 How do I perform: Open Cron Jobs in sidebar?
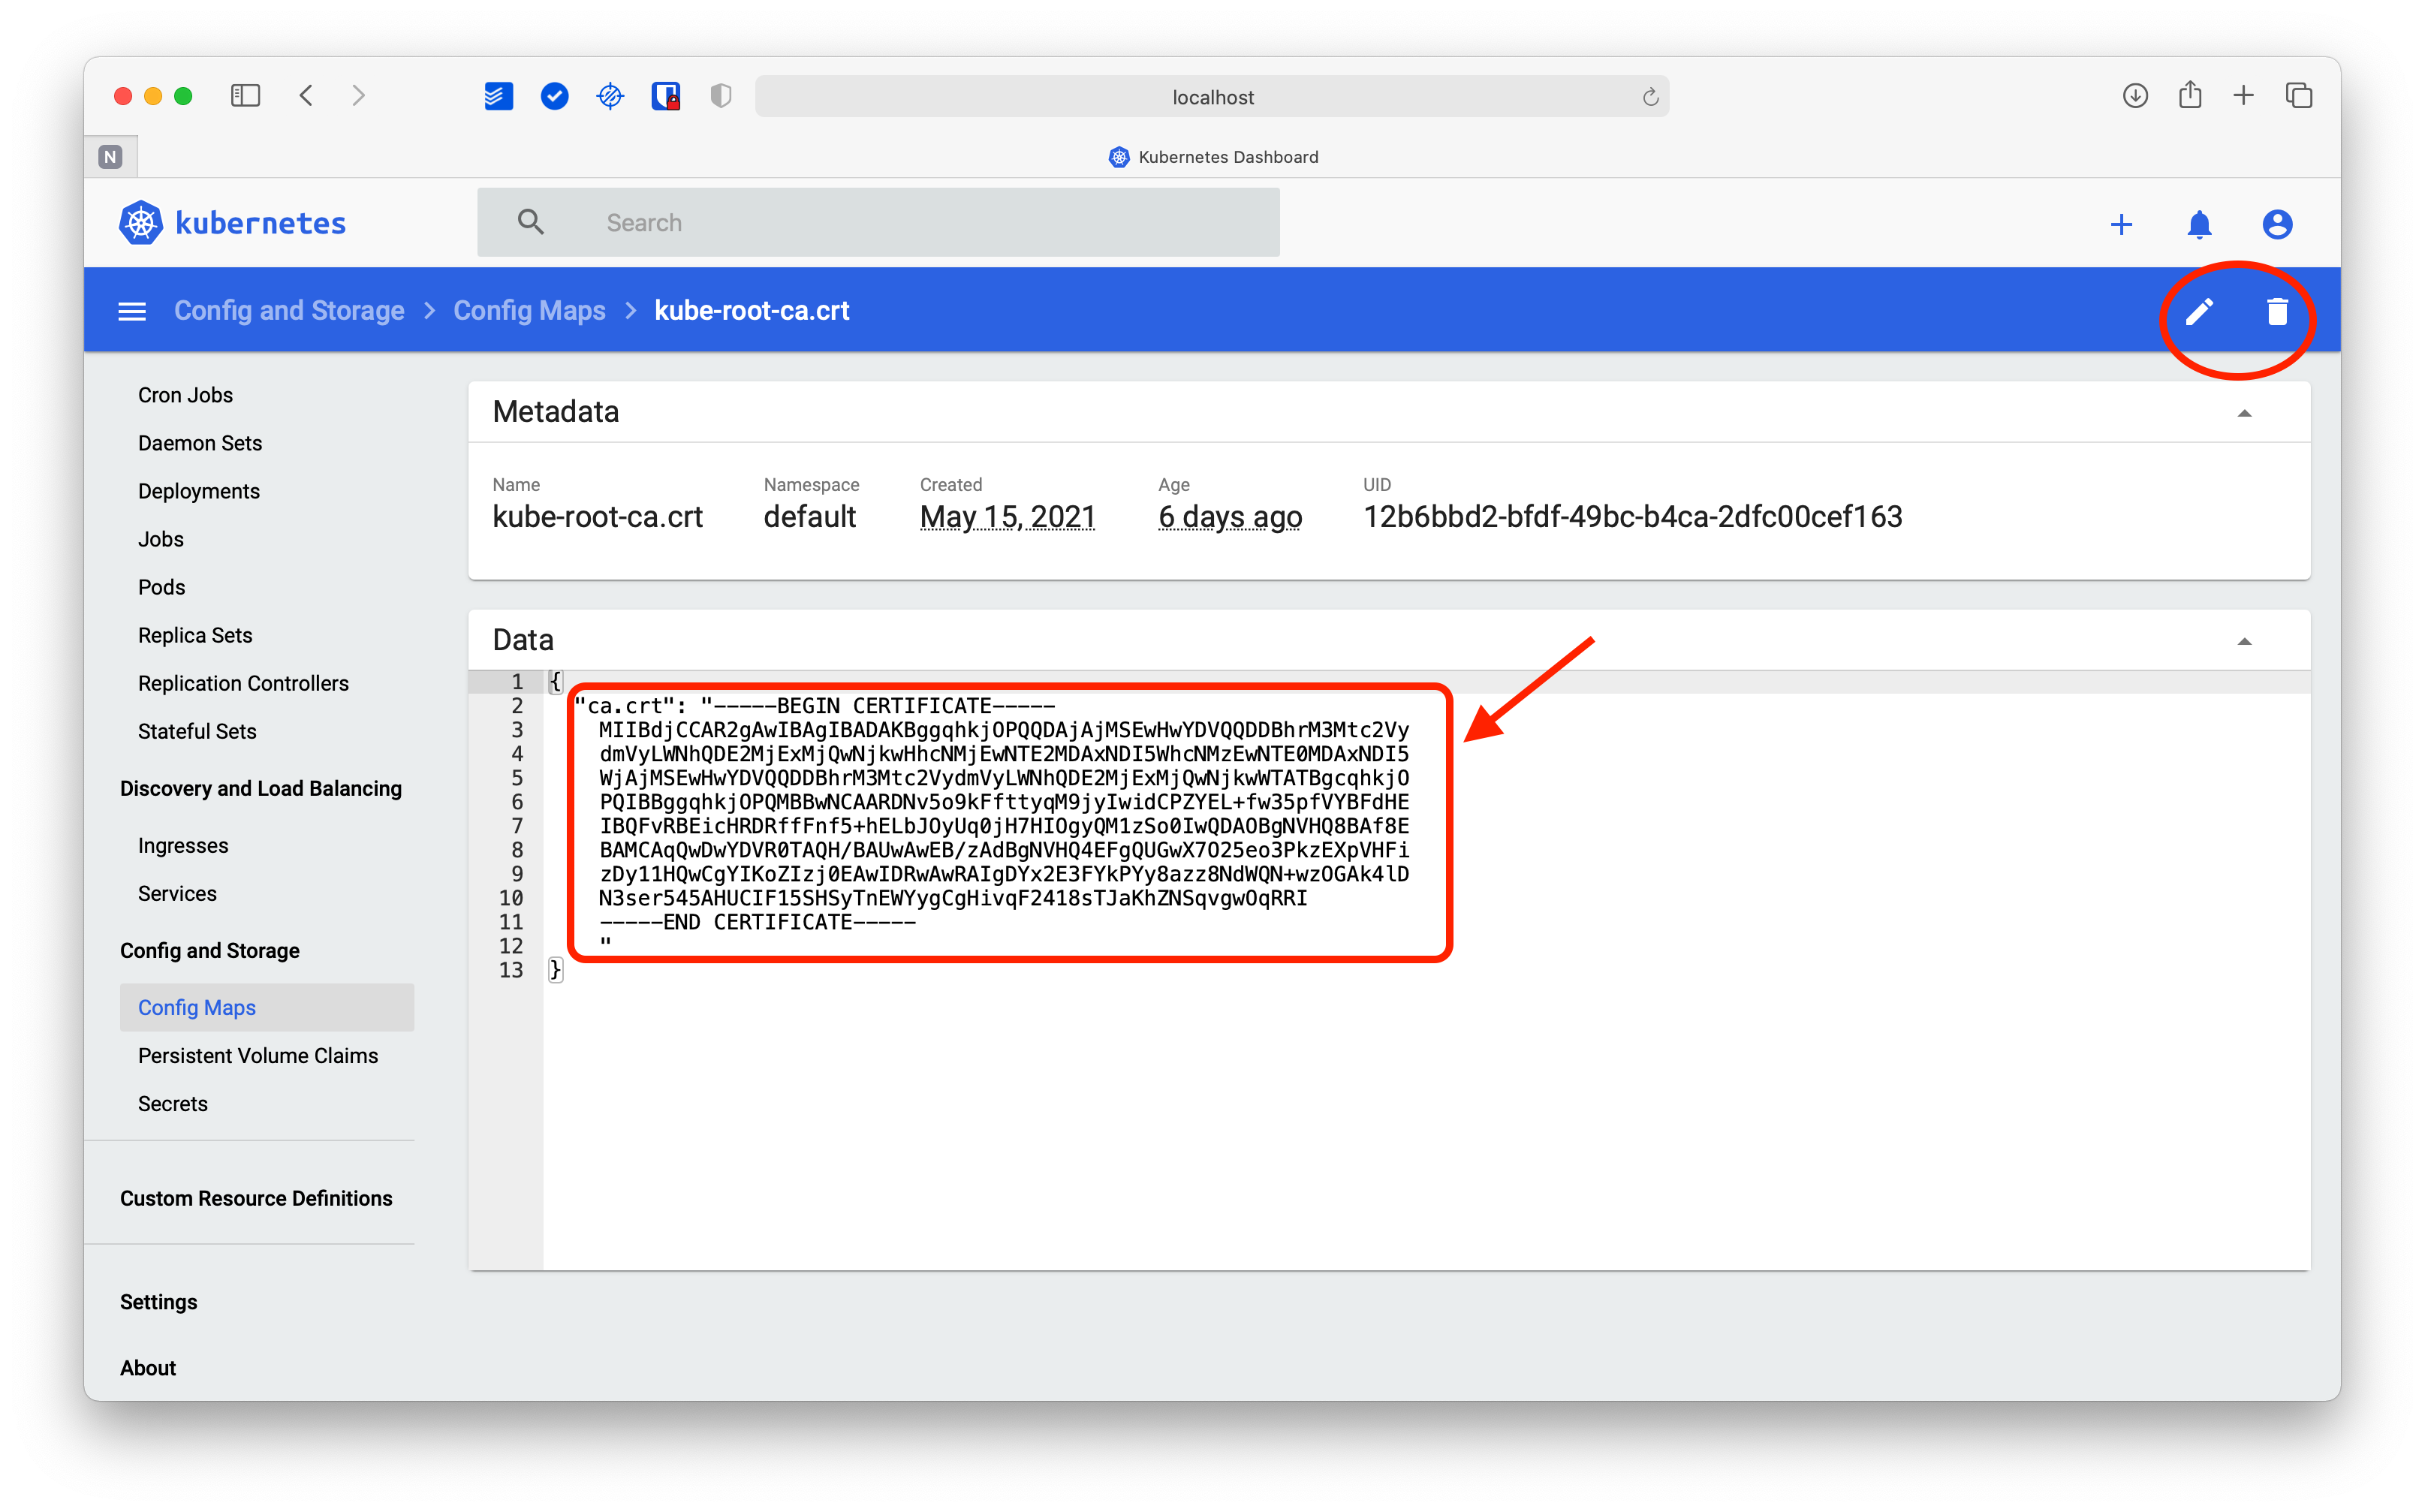185,395
